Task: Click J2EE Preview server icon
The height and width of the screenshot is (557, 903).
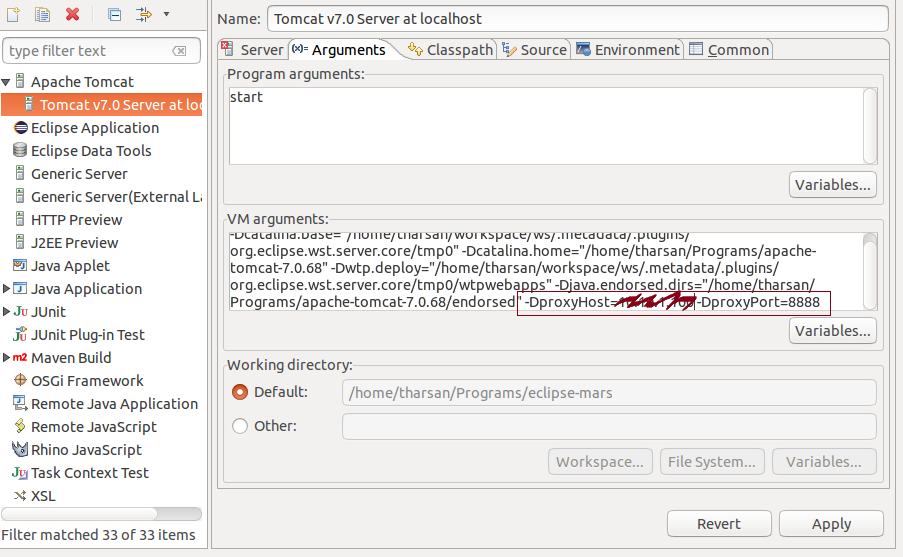Action: pyautogui.click(x=20, y=242)
